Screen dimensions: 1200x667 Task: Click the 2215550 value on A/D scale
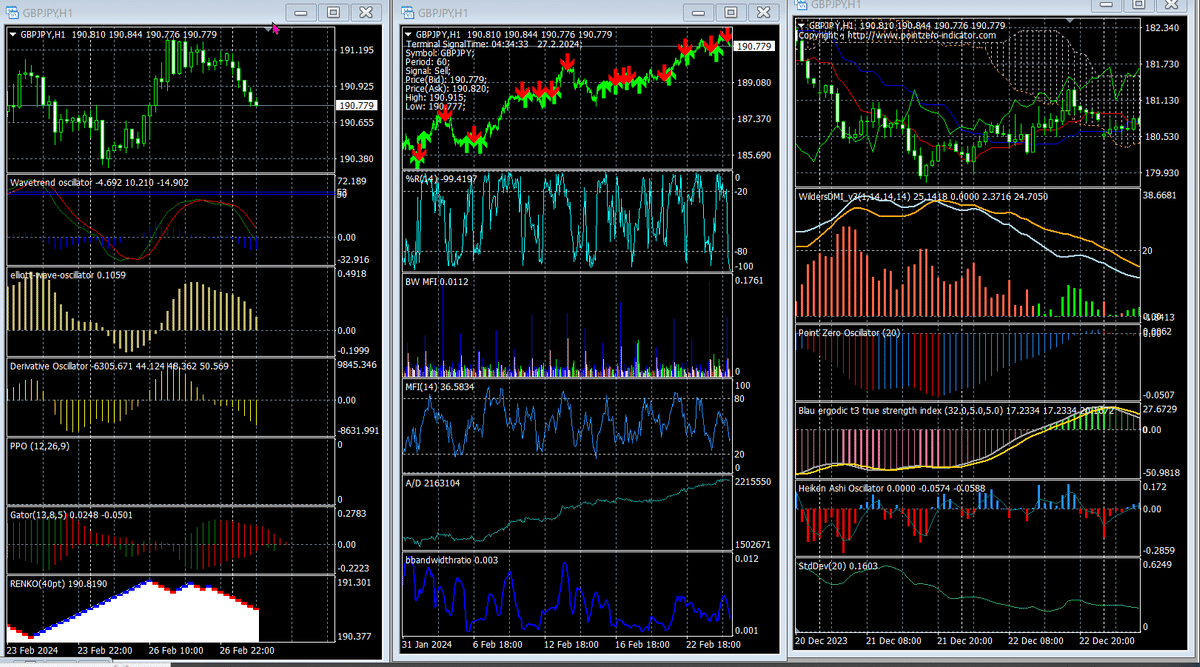(754, 482)
